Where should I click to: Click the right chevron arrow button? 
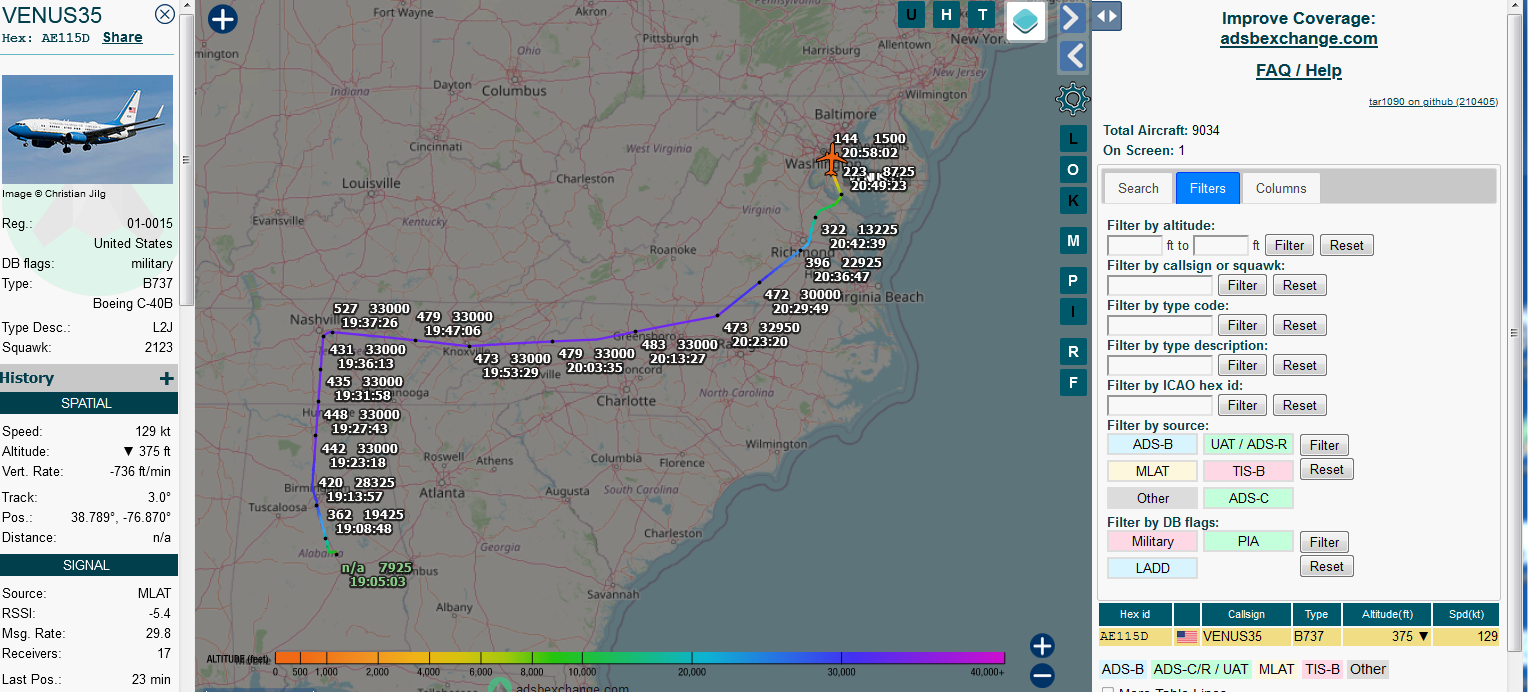click(x=1072, y=17)
